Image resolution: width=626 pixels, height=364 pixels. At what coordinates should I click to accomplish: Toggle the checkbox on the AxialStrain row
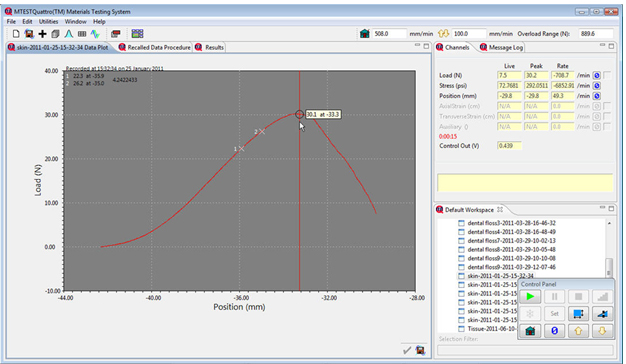tap(607, 106)
